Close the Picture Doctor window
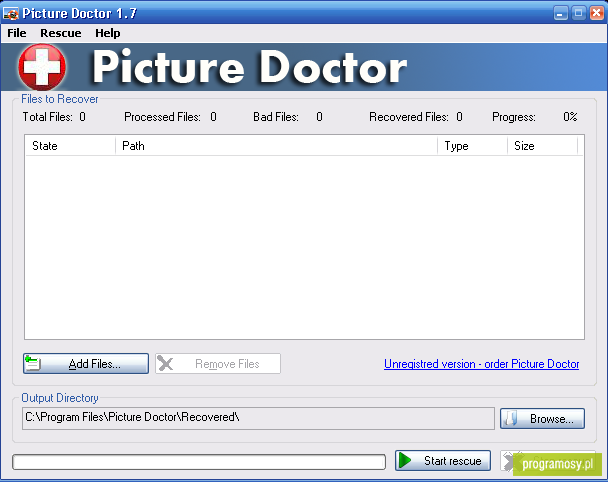The height and width of the screenshot is (482, 608). (596, 14)
